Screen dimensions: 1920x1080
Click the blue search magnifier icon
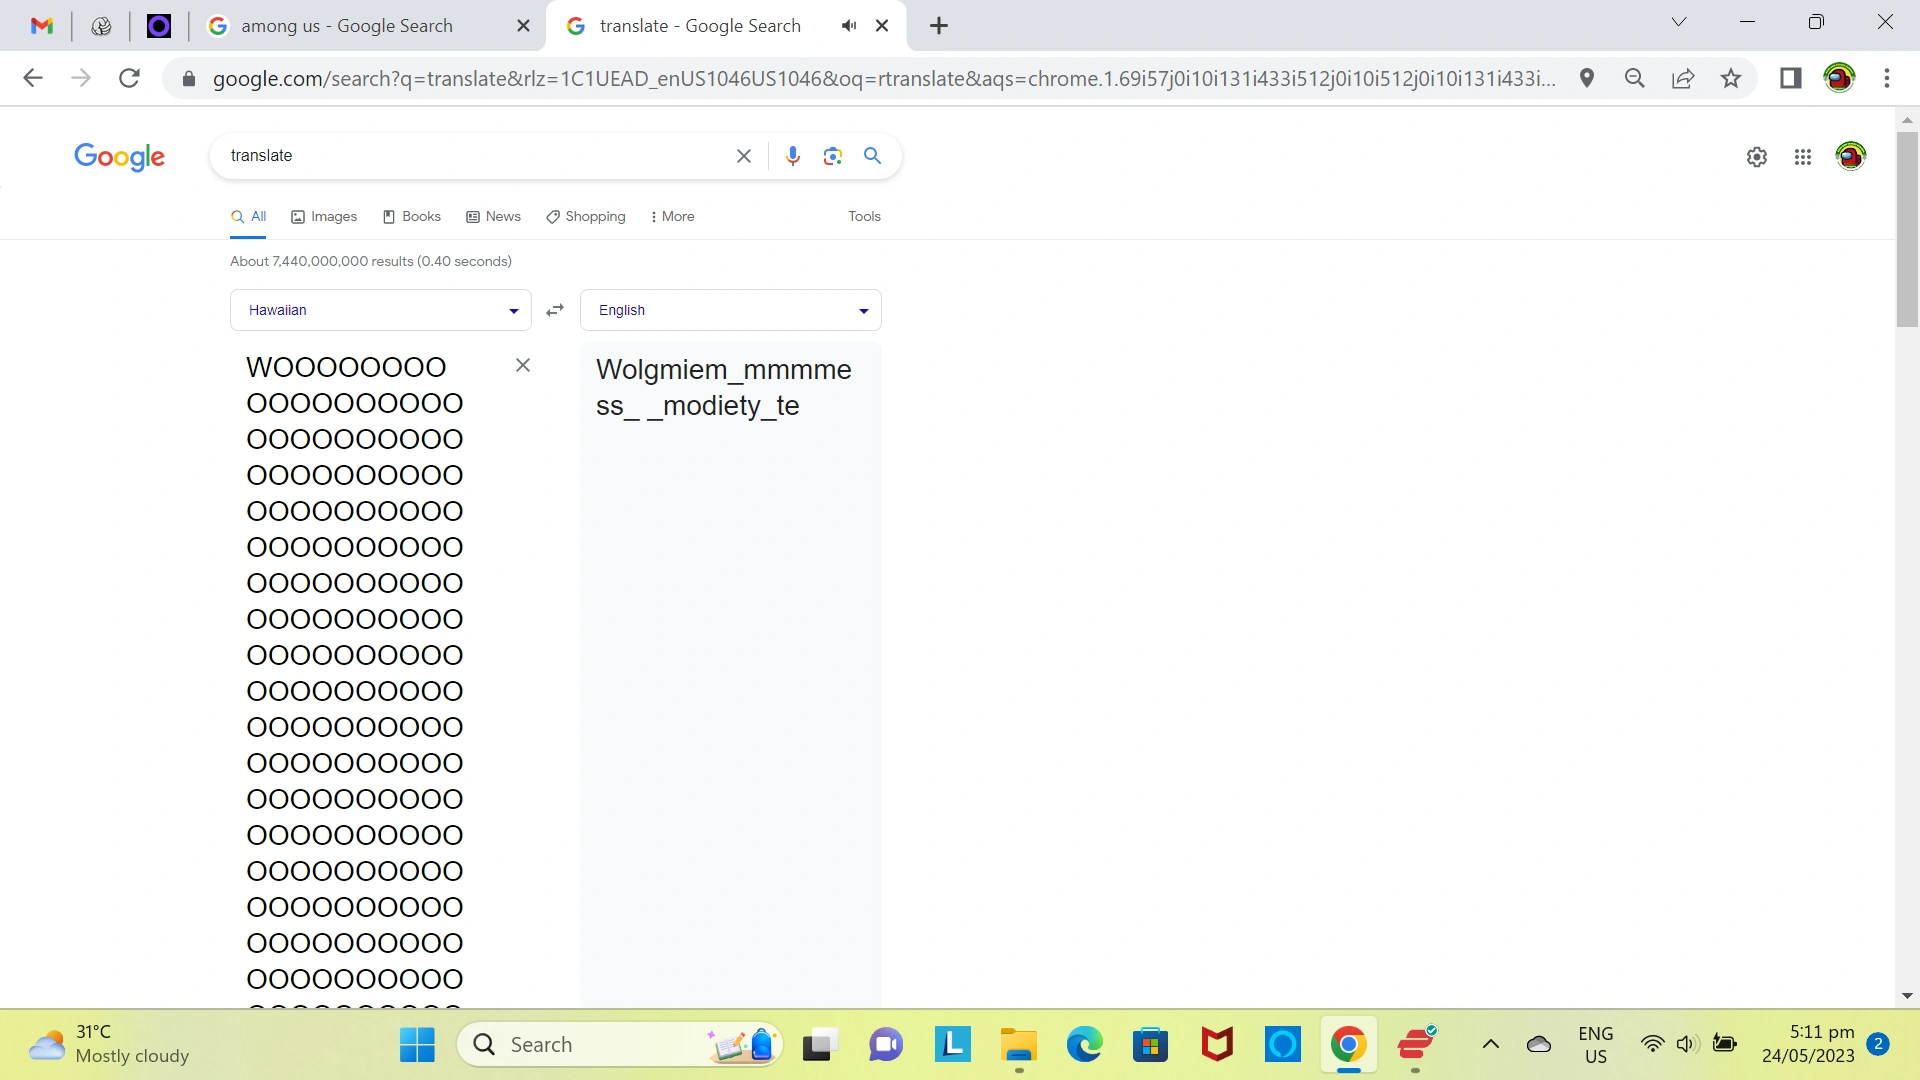click(x=872, y=156)
